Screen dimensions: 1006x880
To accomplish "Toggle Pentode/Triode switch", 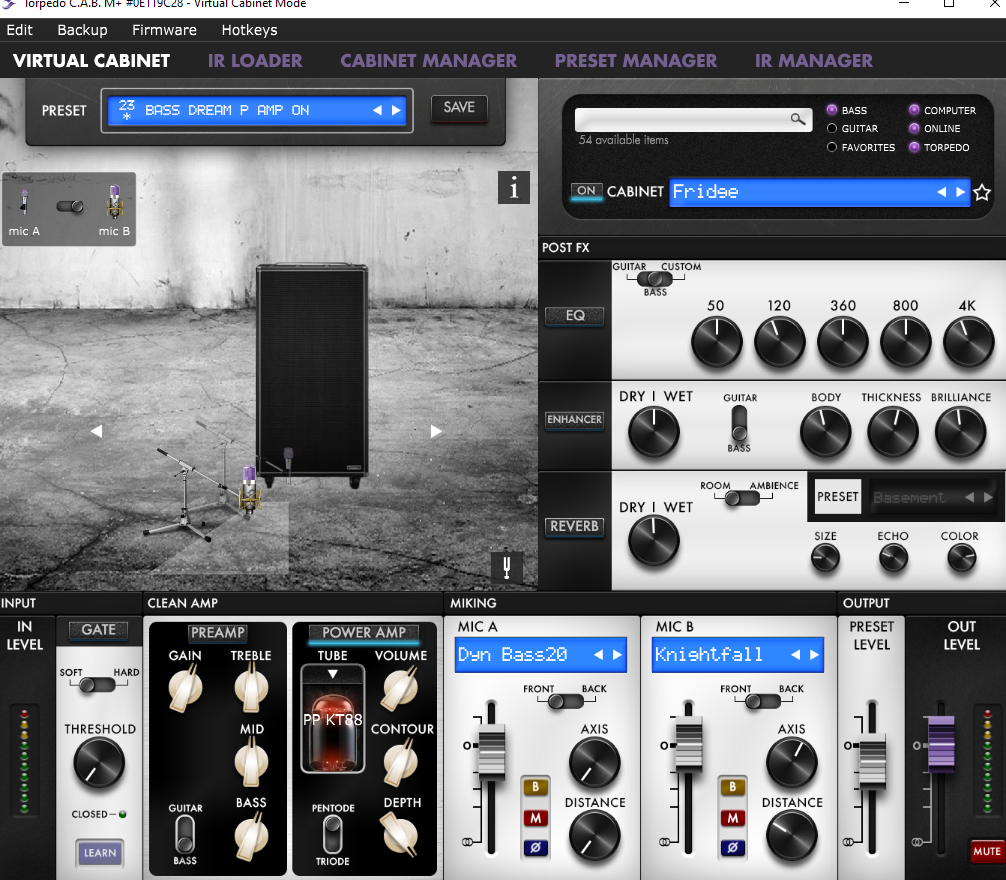I will [x=332, y=834].
